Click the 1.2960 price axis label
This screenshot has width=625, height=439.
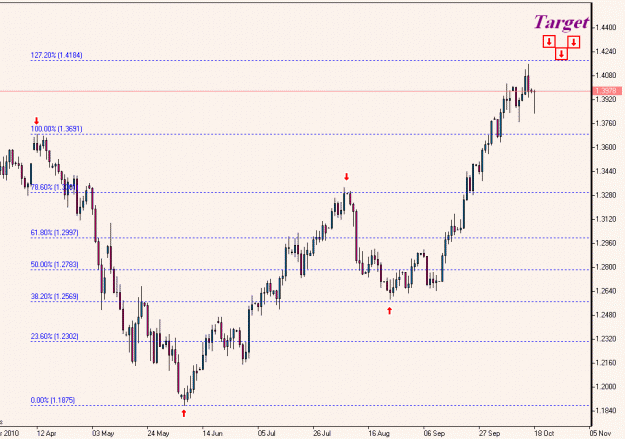point(606,243)
